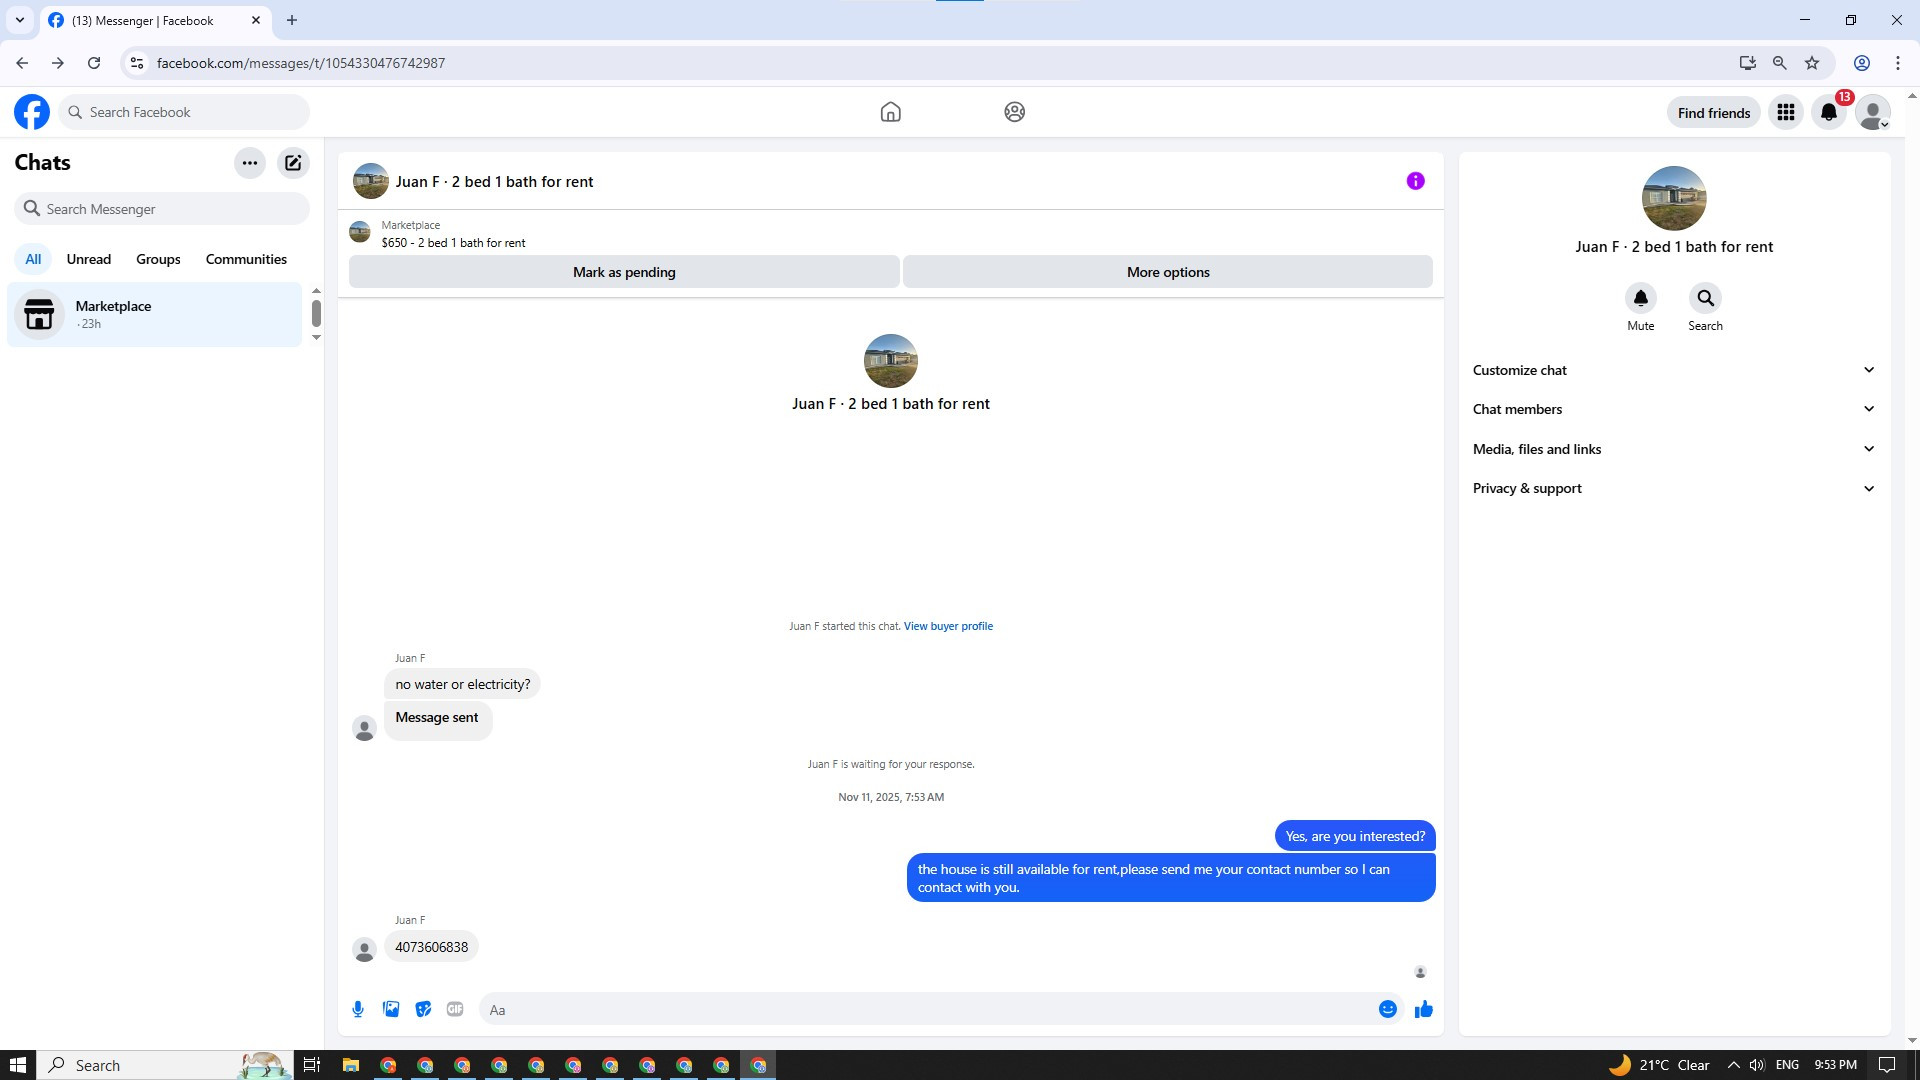
Task: Expand the Chat members section
Action: (x=1673, y=409)
